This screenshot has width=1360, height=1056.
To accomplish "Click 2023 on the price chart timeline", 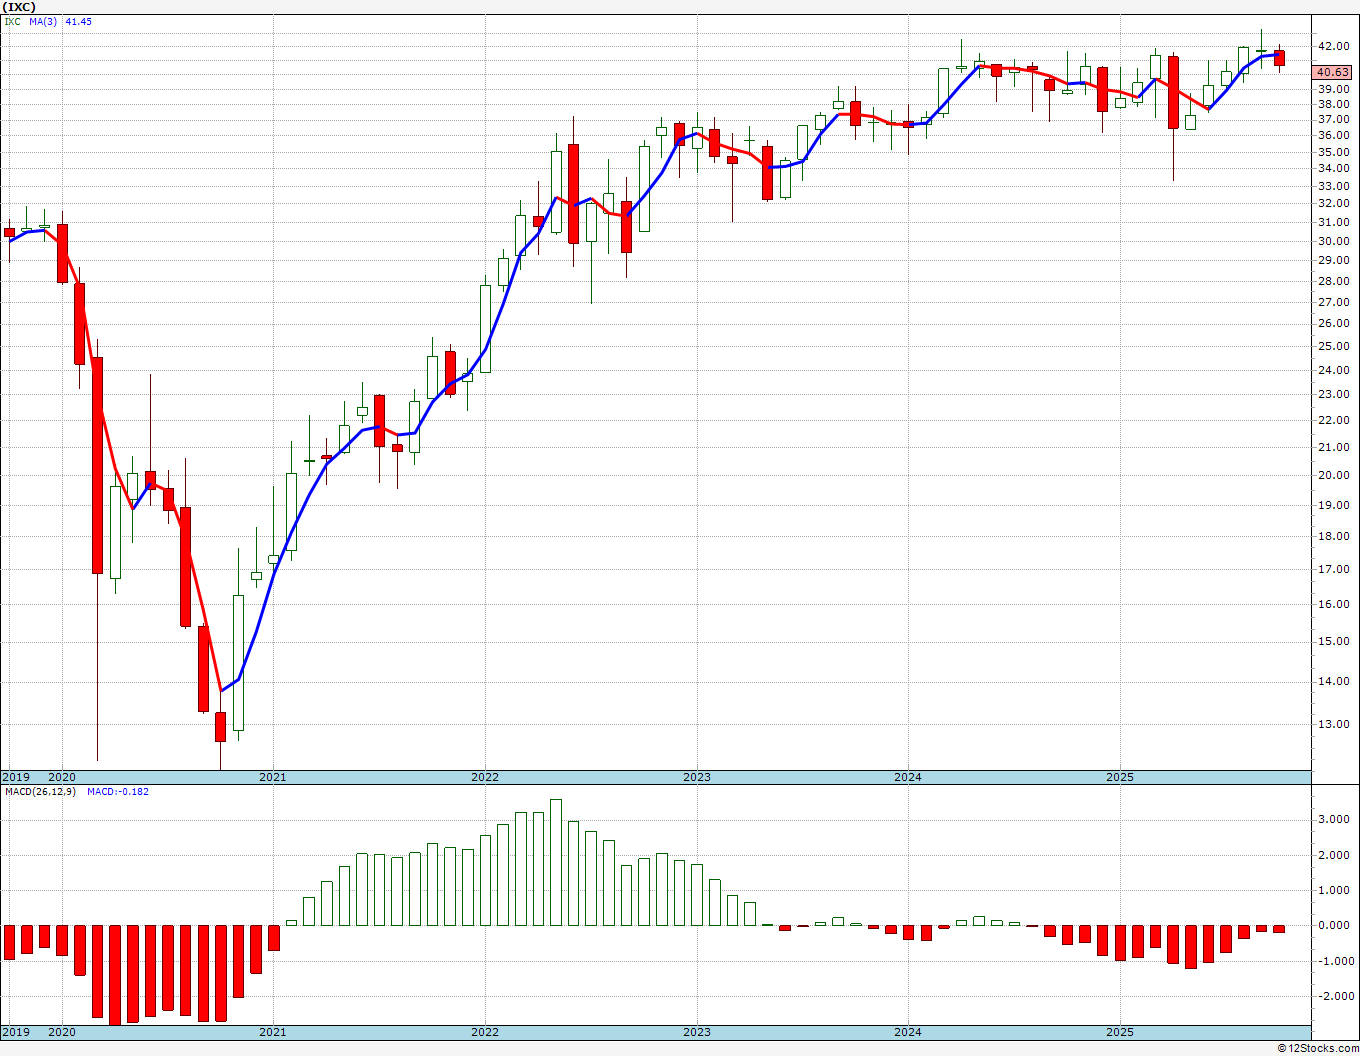I will coord(697,777).
